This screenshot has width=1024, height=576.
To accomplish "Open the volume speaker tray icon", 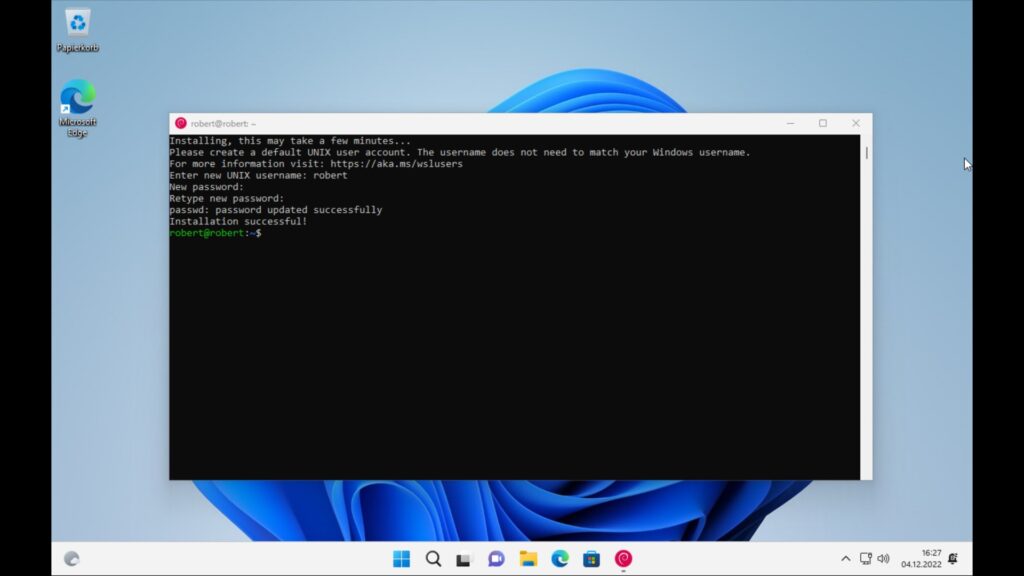I will coord(884,559).
